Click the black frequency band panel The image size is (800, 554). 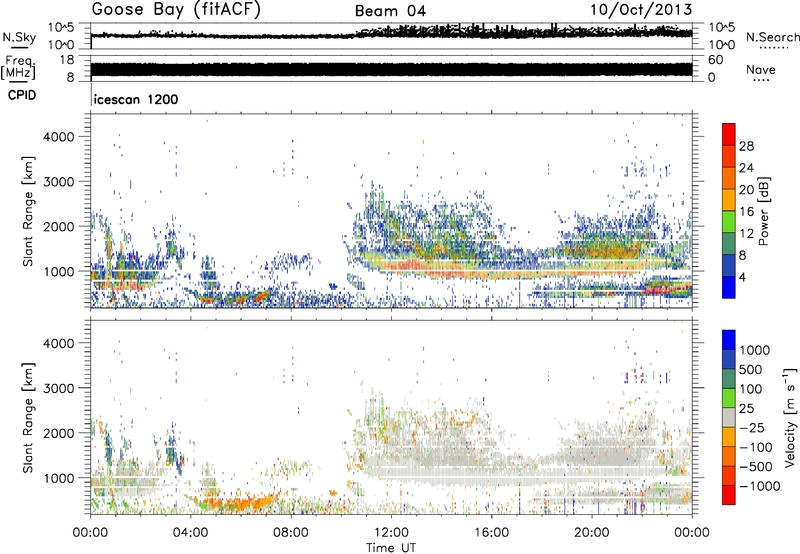click(391, 70)
